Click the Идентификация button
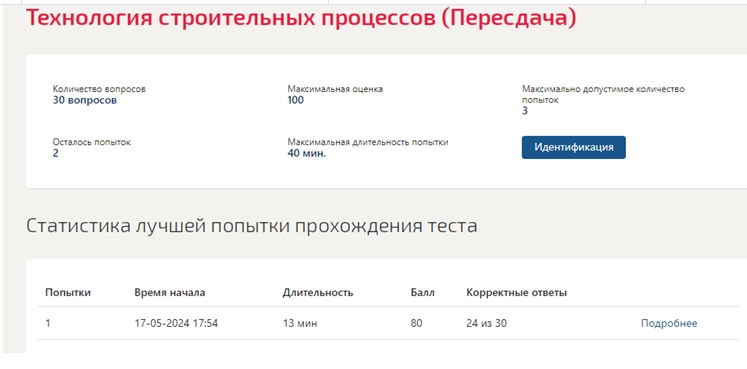This screenshot has width=747, height=369. 574,147
